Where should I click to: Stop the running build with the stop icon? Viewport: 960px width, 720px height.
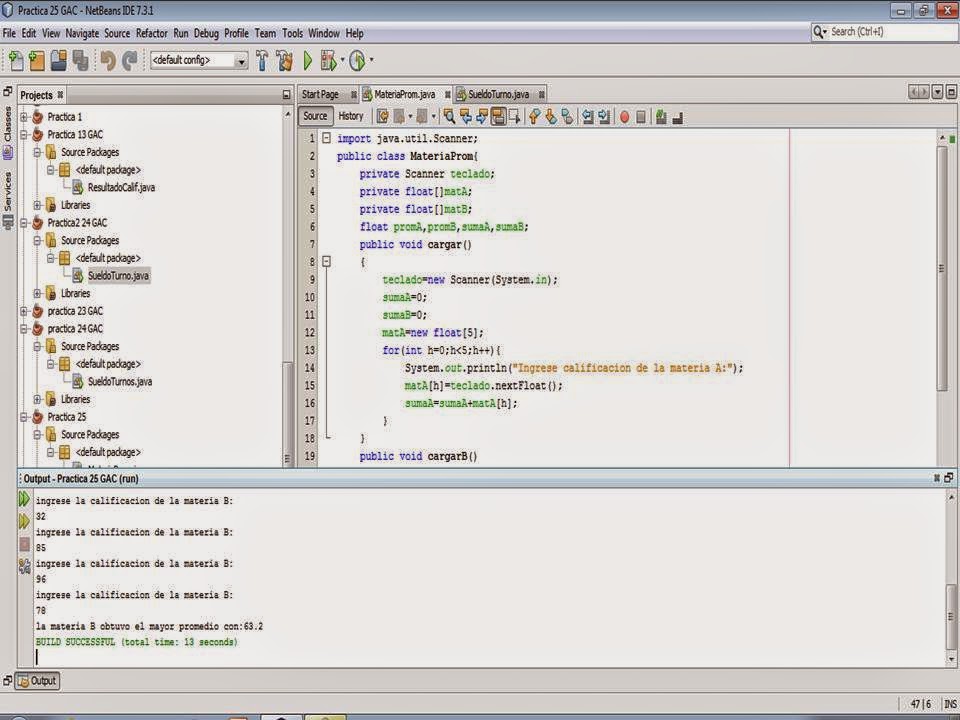tap(24, 543)
